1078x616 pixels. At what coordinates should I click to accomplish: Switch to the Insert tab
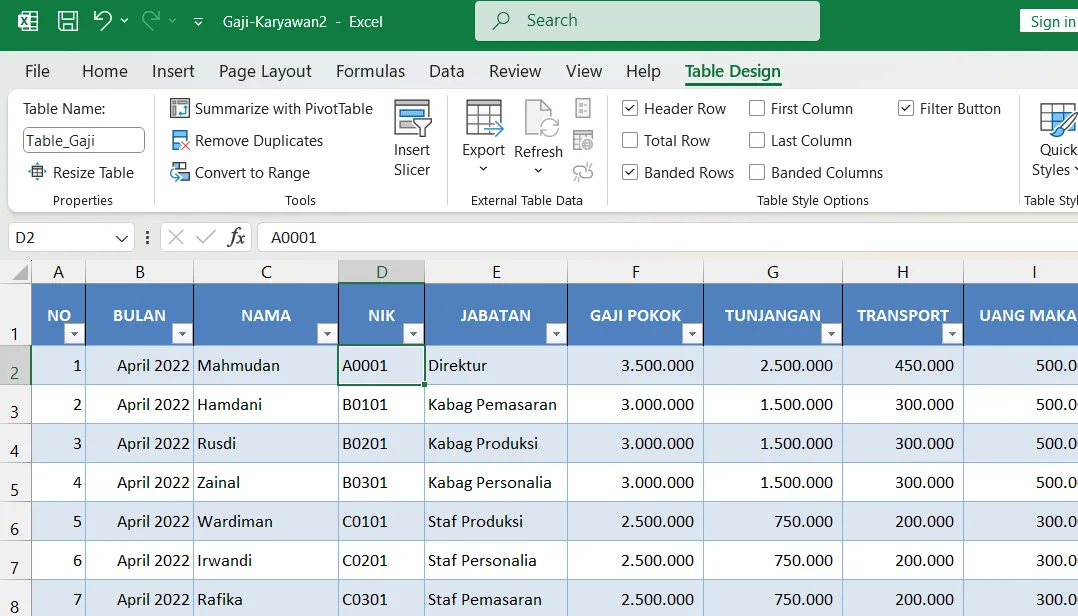(173, 72)
